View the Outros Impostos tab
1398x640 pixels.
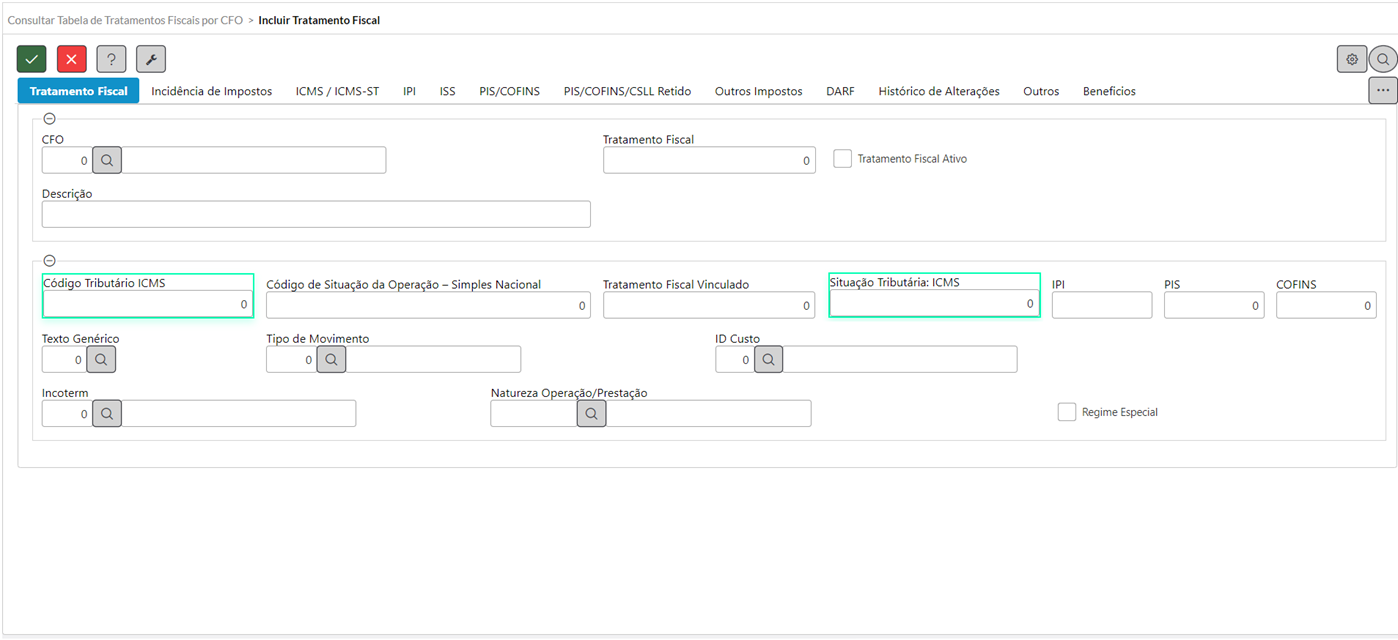coord(758,91)
